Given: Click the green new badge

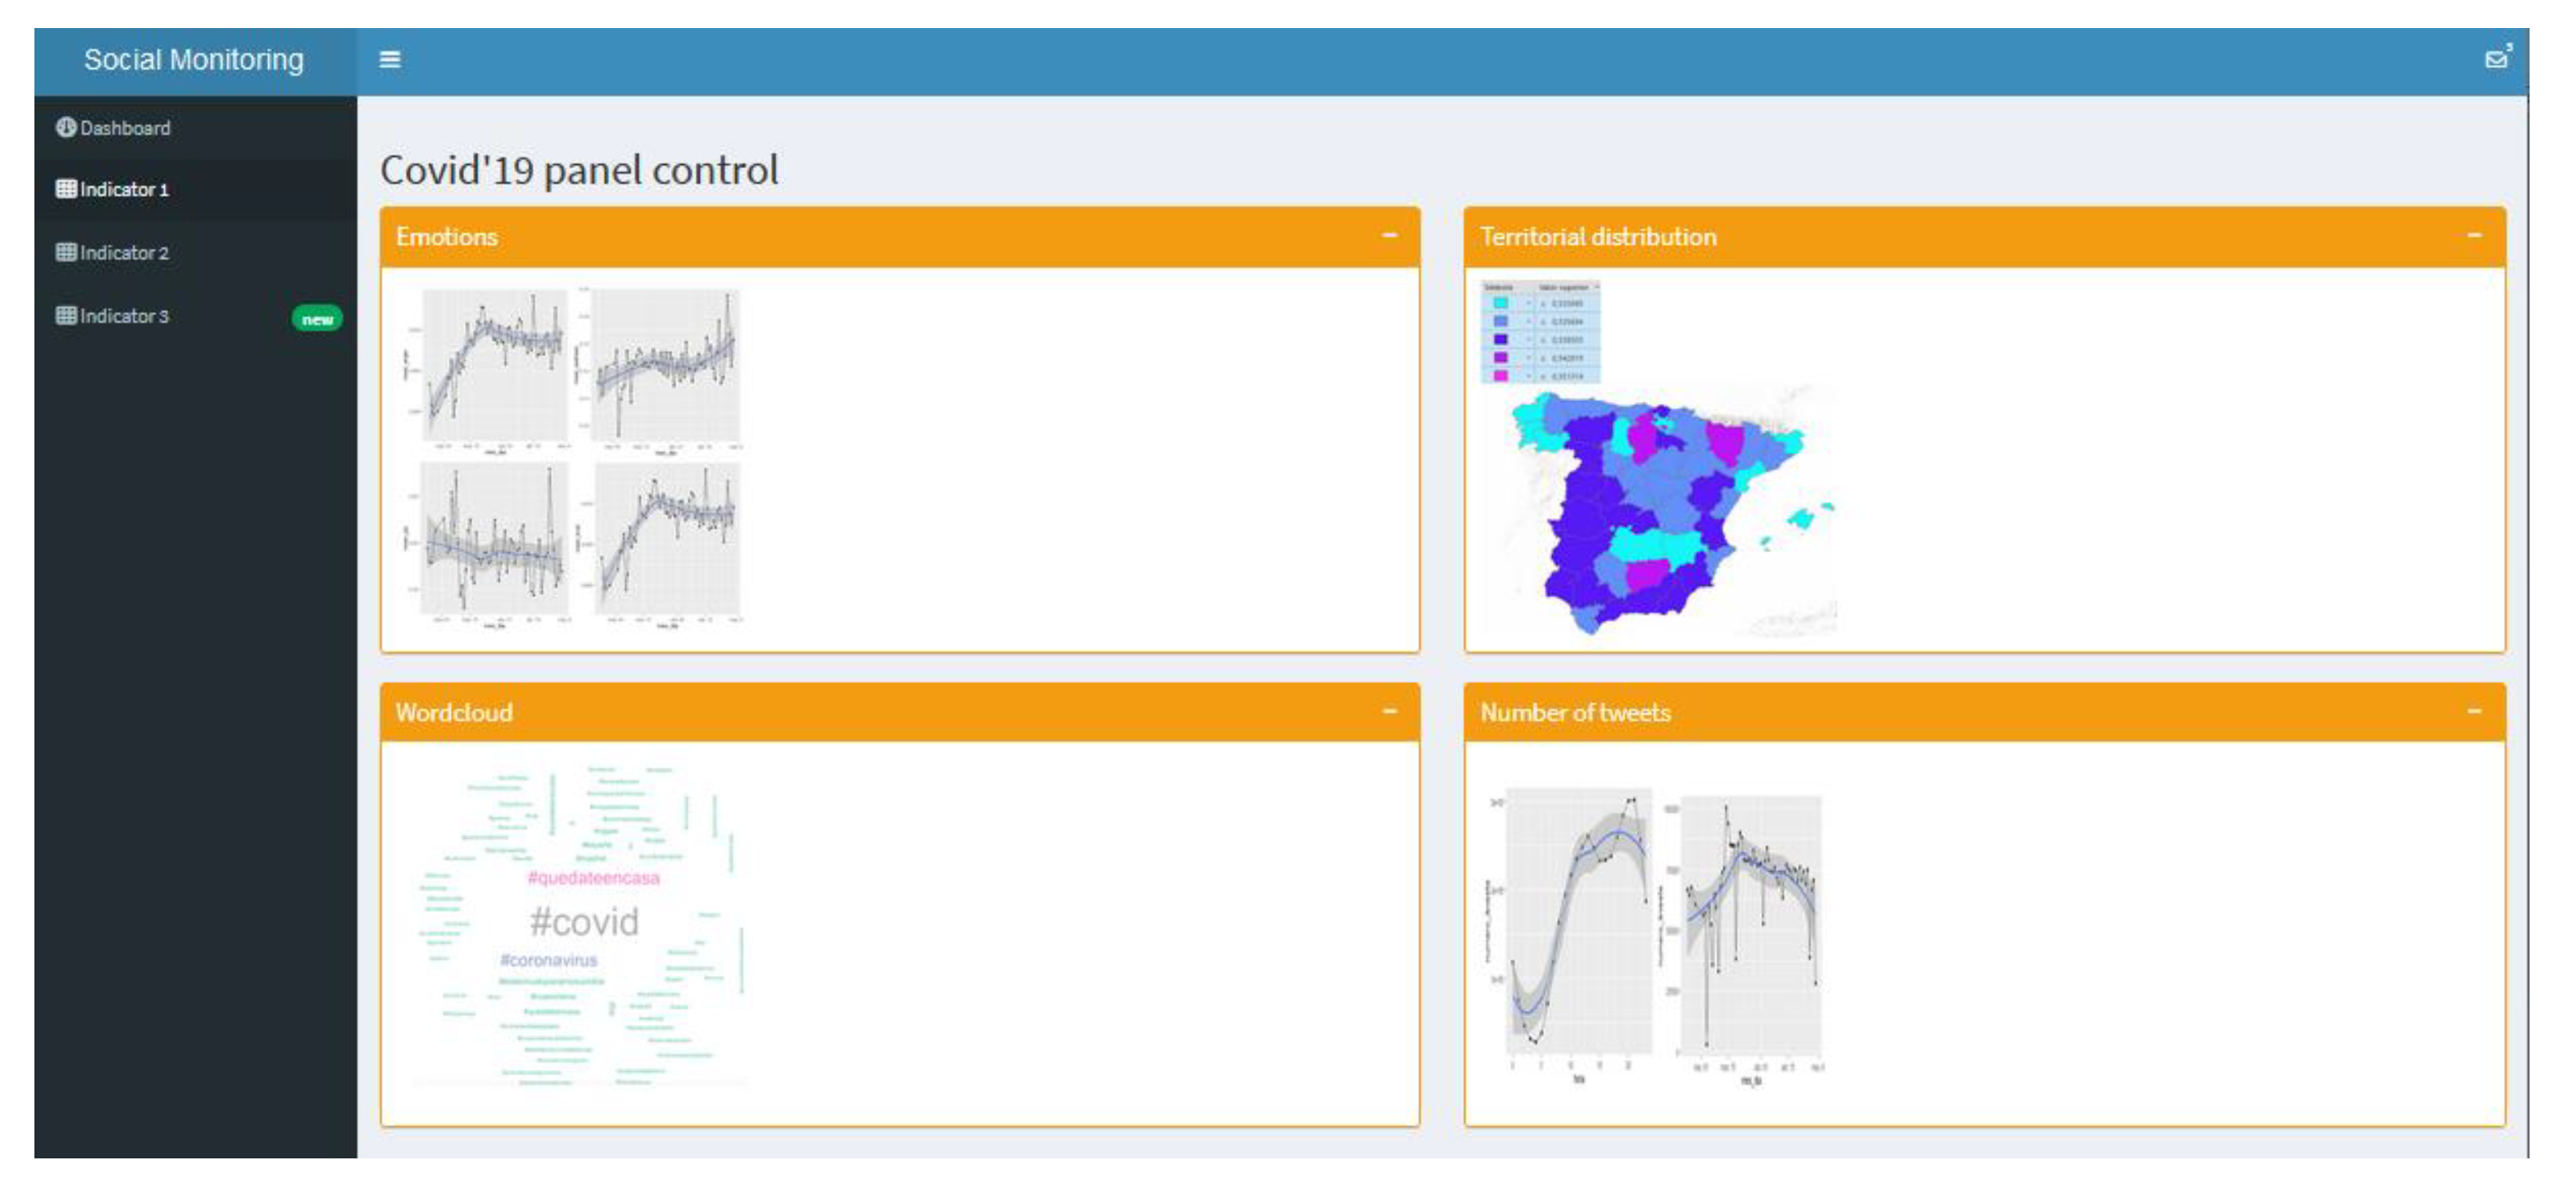Looking at the screenshot, I should coord(317,319).
